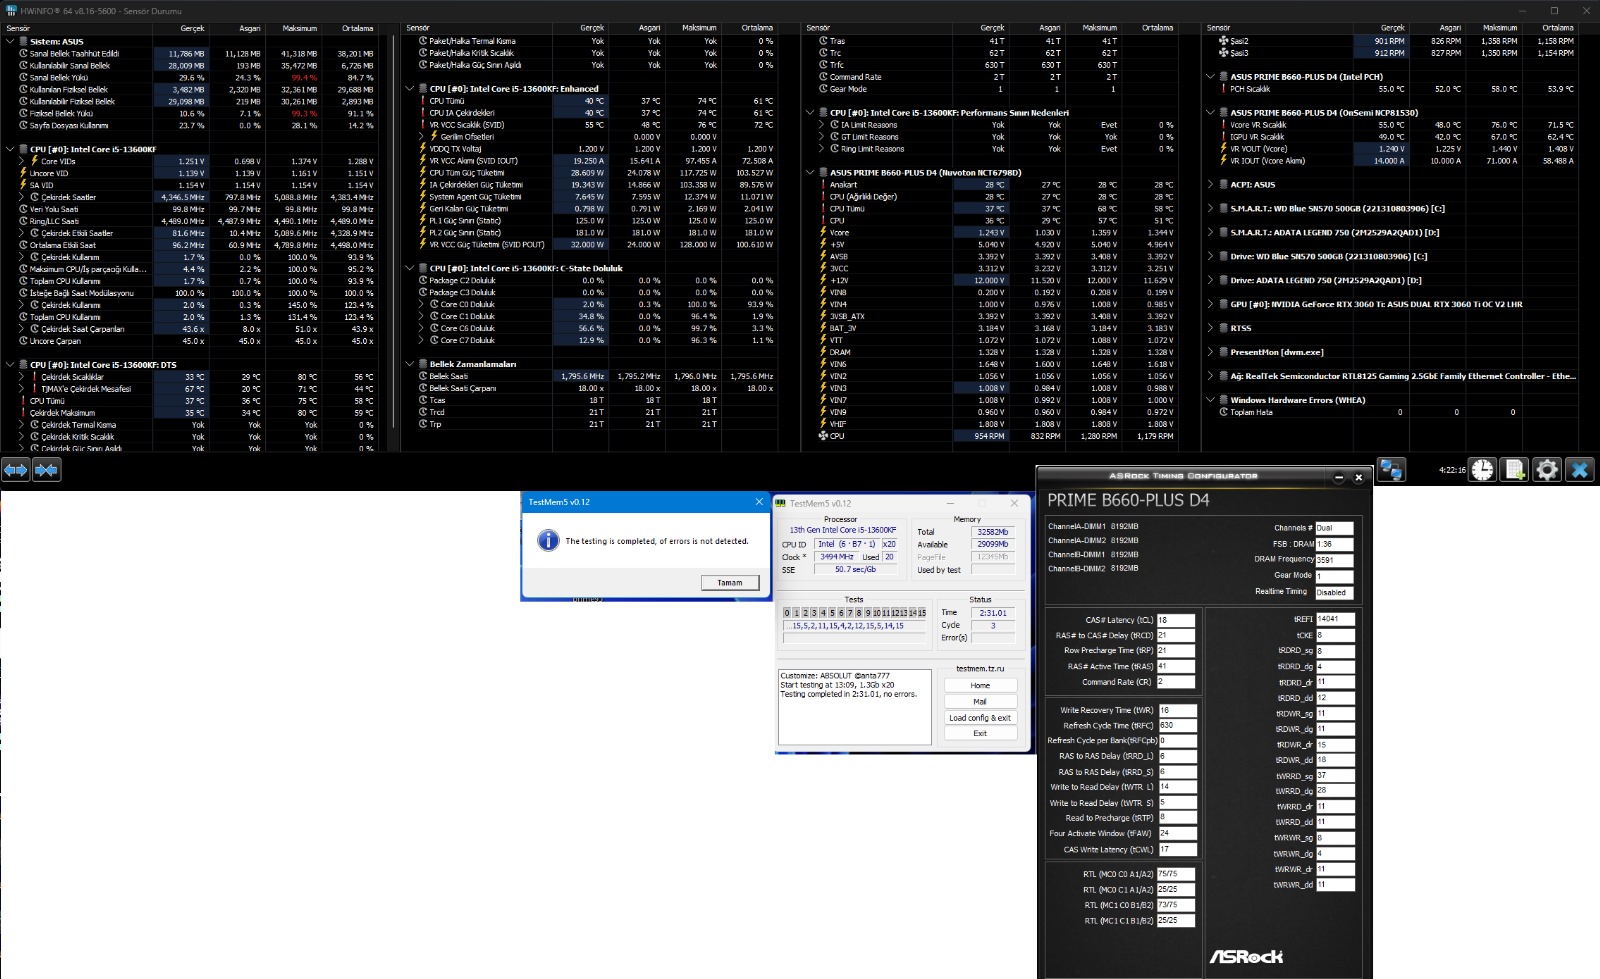Click the Realtime Timing field
Image resolution: width=1600 pixels, height=979 pixels.
pyautogui.click(x=1334, y=593)
